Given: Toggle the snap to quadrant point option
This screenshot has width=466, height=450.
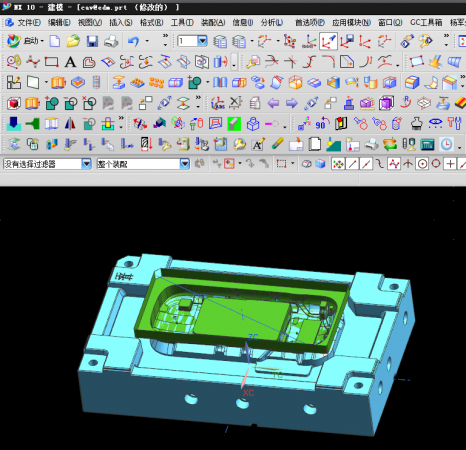Looking at the screenshot, I should [x=436, y=164].
